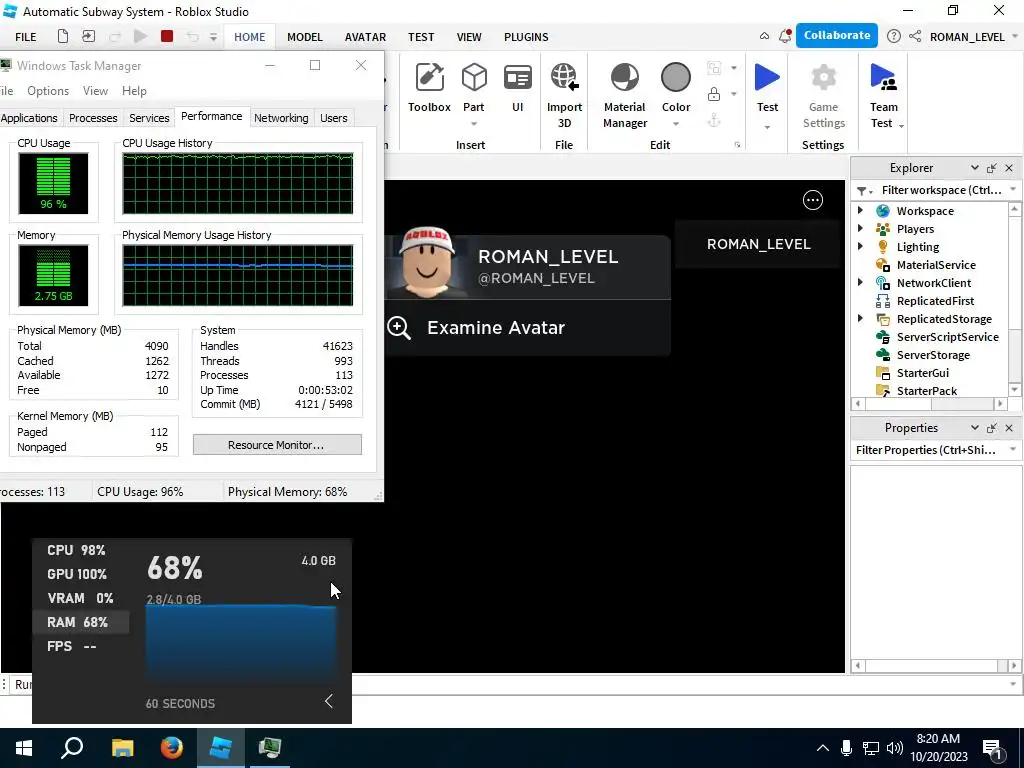Expand the Workspace tree node
Viewport: 1024px width, 768px height.
(860, 210)
